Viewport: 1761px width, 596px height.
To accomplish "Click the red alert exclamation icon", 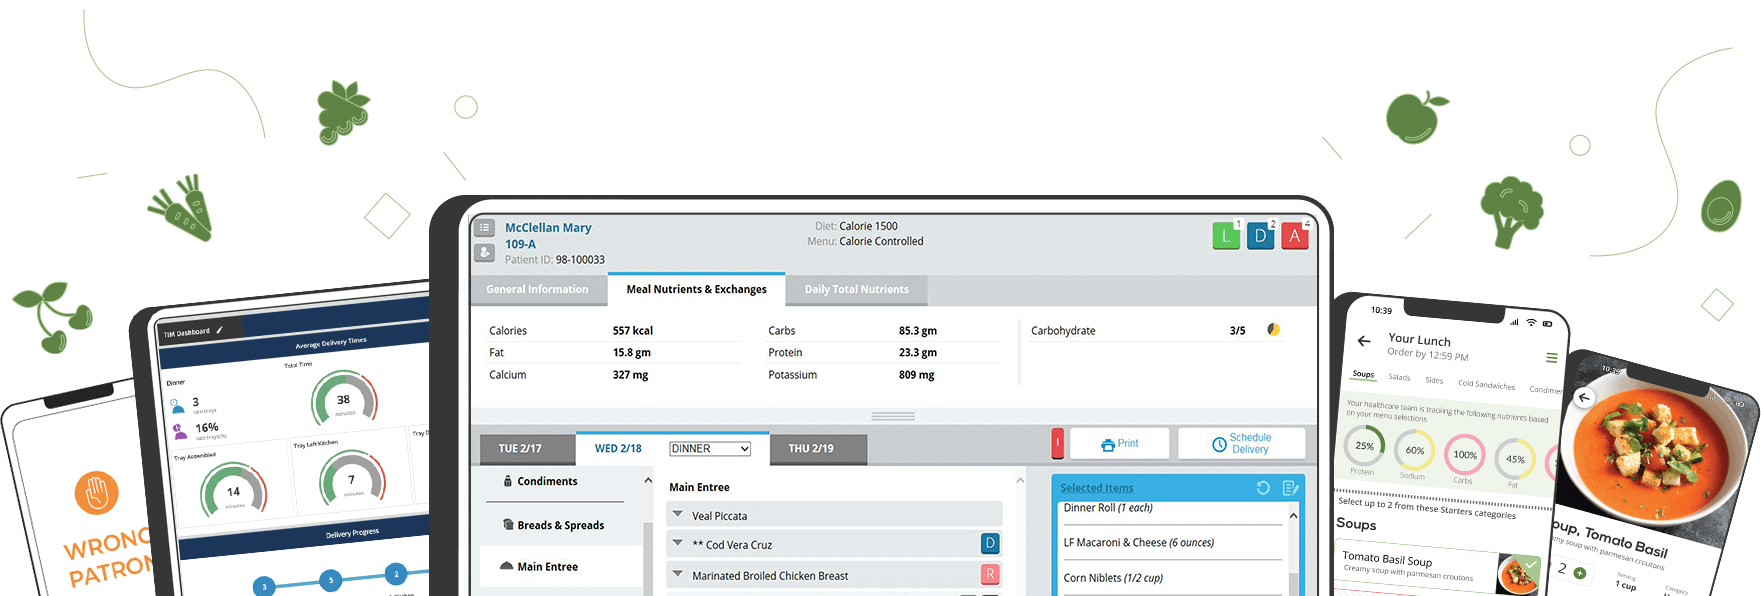I will [1057, 443].
